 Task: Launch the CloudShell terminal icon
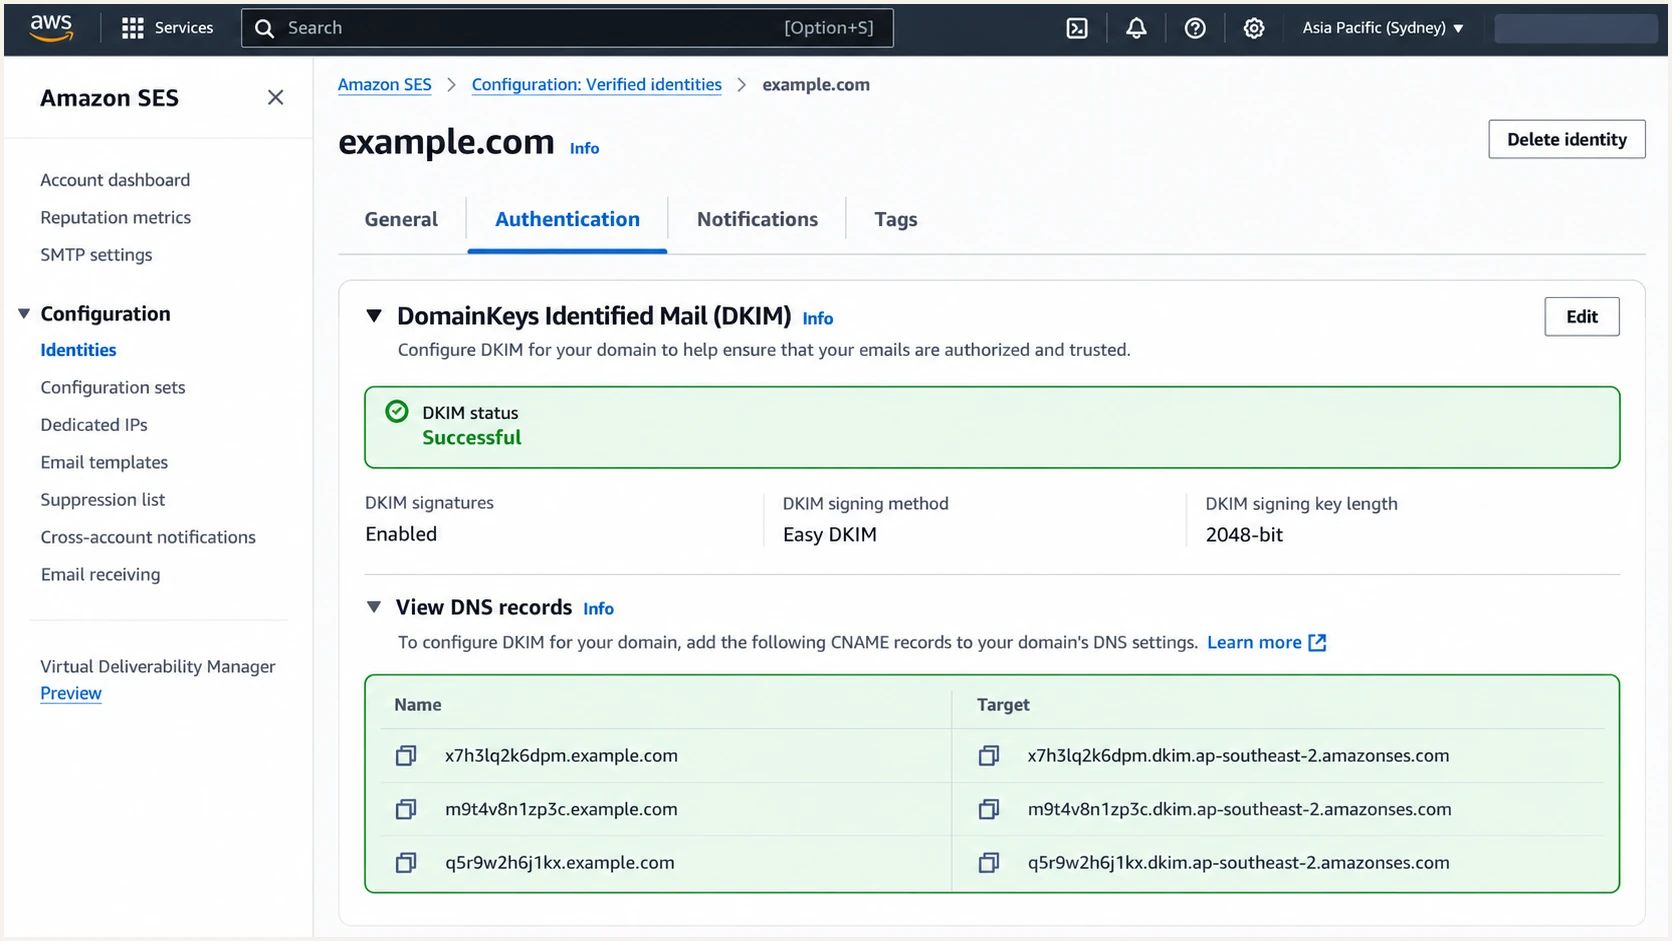point(1077,28)
